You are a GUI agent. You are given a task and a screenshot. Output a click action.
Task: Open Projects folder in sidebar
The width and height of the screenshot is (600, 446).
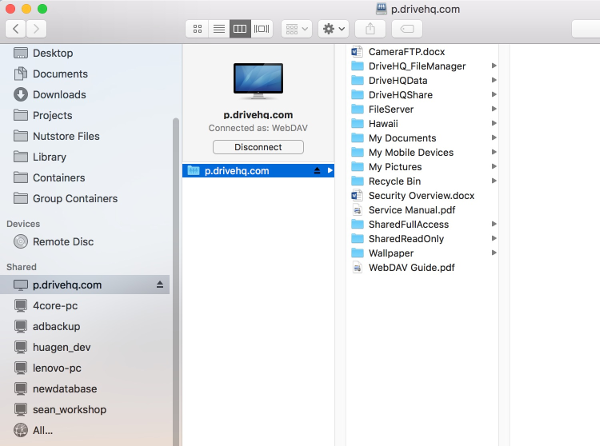coord(43,115)
